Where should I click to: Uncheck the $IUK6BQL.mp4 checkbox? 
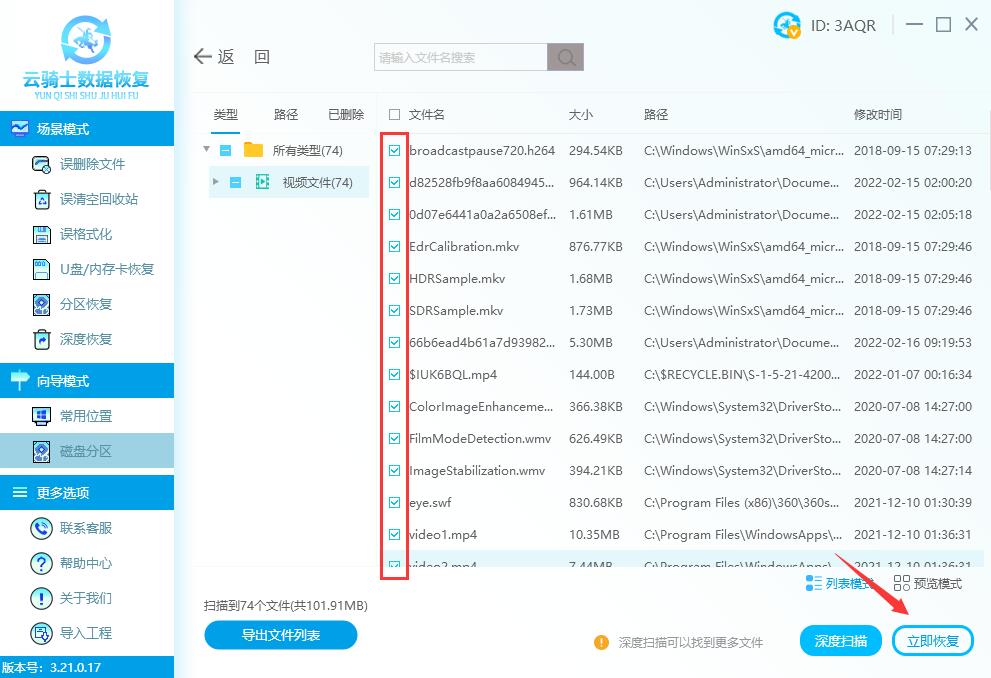click(394, 375)
